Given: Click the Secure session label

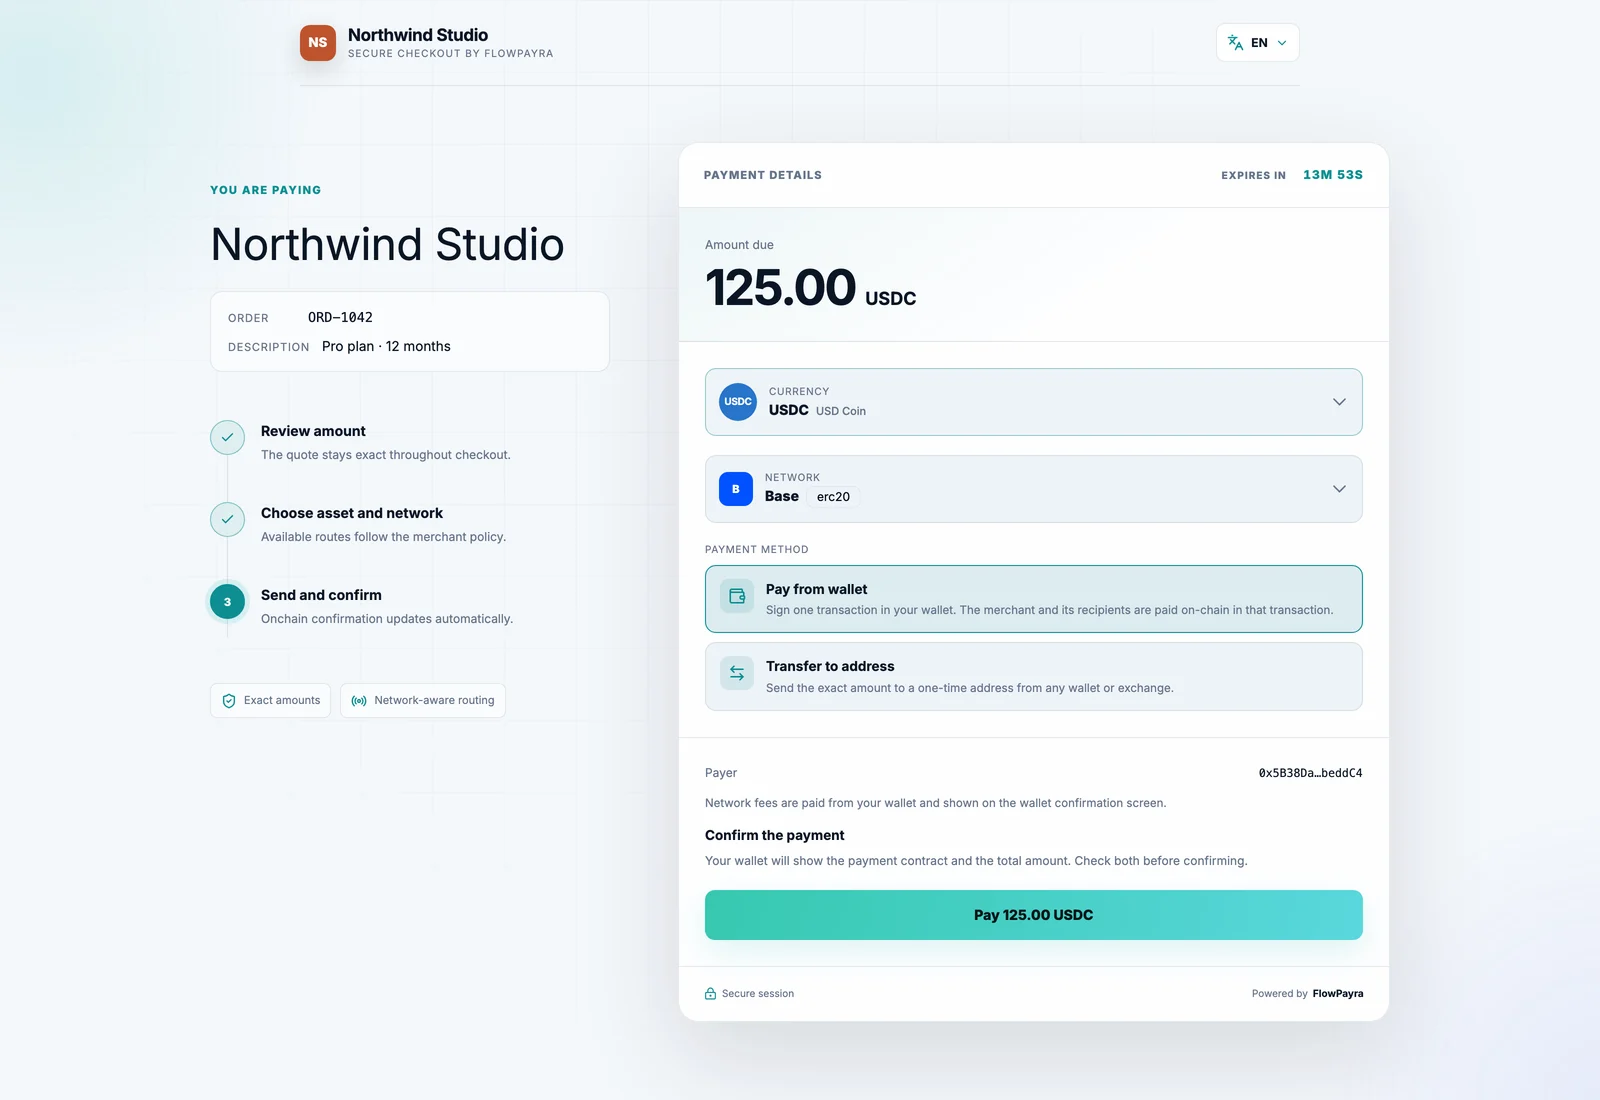Looking at the screenshot, I should (758, 993).
